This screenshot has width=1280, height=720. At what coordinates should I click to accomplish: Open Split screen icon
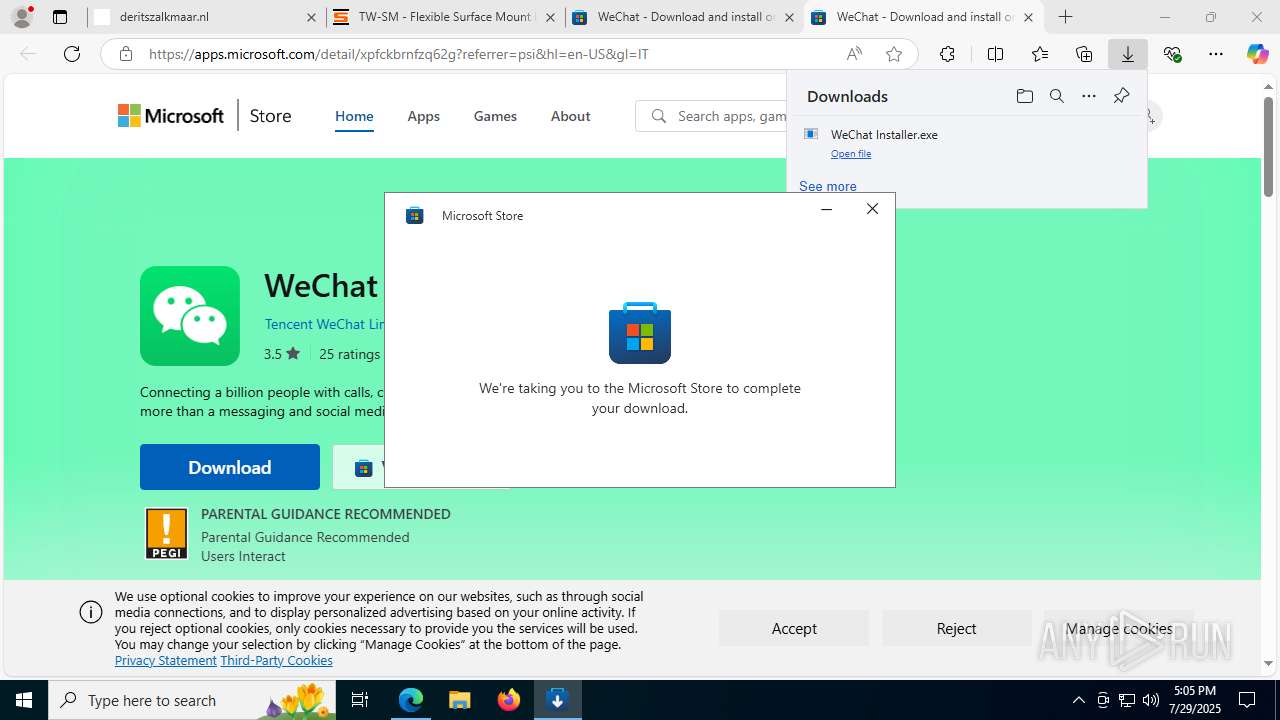(x=995, y=54)
